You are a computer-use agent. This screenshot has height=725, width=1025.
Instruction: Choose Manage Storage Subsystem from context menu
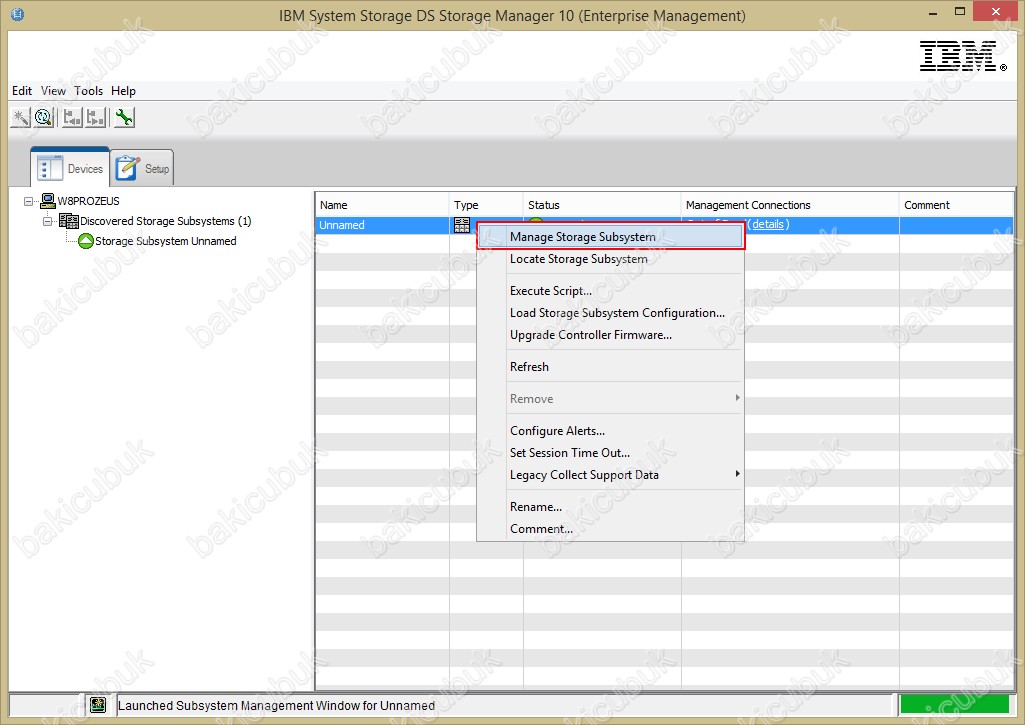[611, 237]
